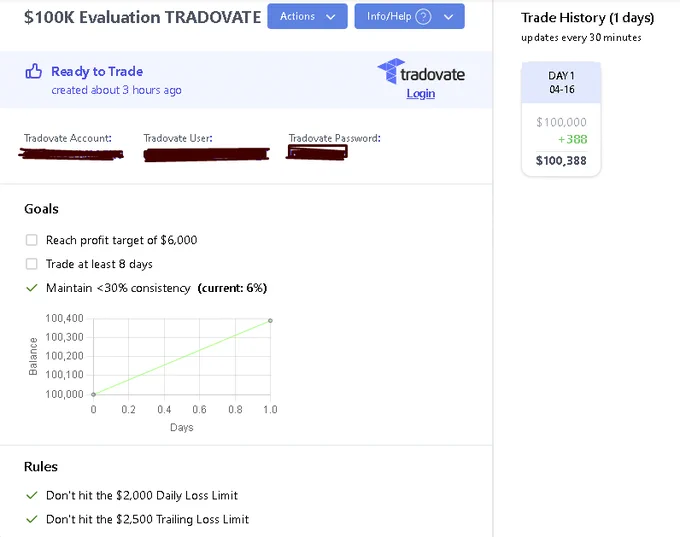The image size is (680, 537).
Task: Click the chart starting point at day 0
Action: point(93,394)
